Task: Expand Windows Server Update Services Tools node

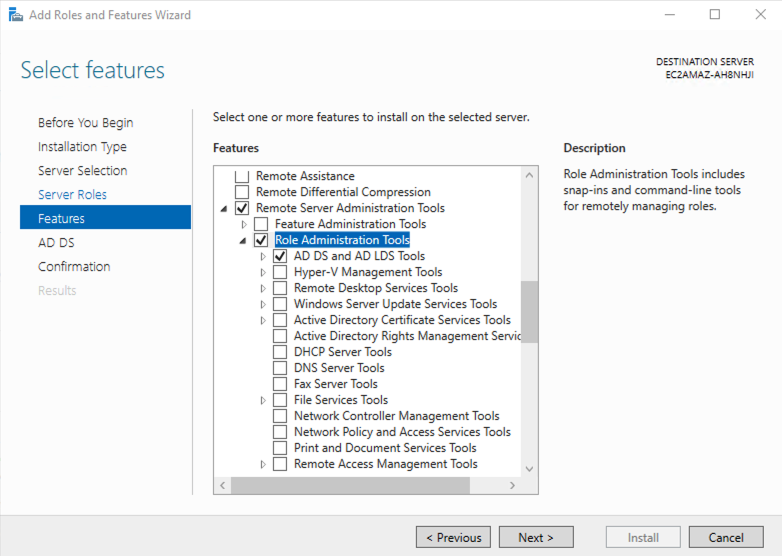Action: click(263, 304)
